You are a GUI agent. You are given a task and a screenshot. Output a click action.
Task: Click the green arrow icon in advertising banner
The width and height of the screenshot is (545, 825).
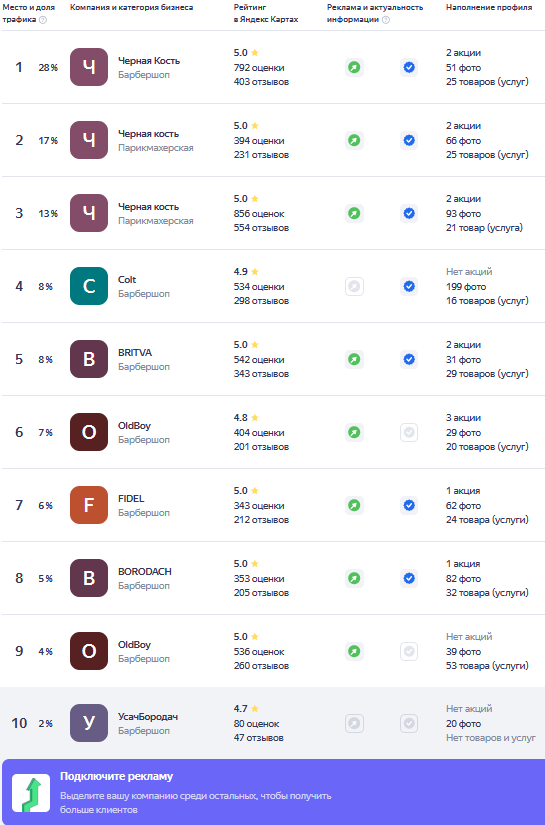[31, 793]
